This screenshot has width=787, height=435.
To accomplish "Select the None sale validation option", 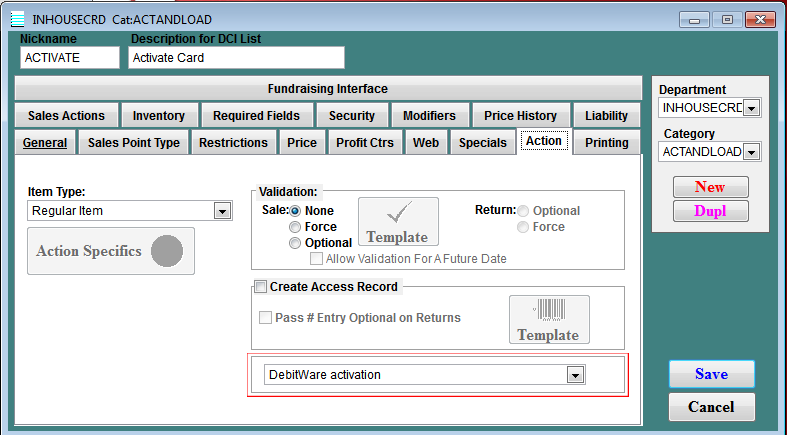I will click(295, 211).
